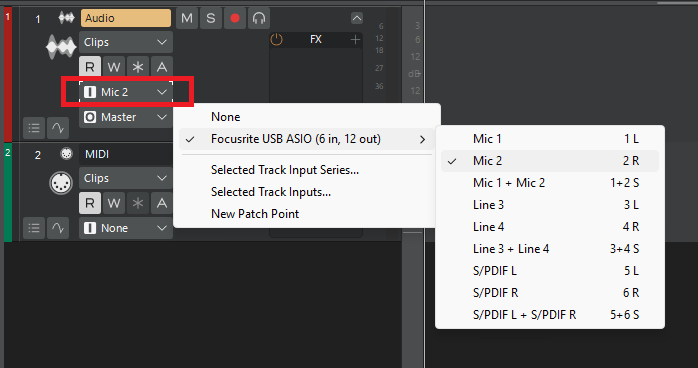Click the freeze asterisk button on Audio track
The height and width of the screenshot is (368, 698).
coord(138,67)
